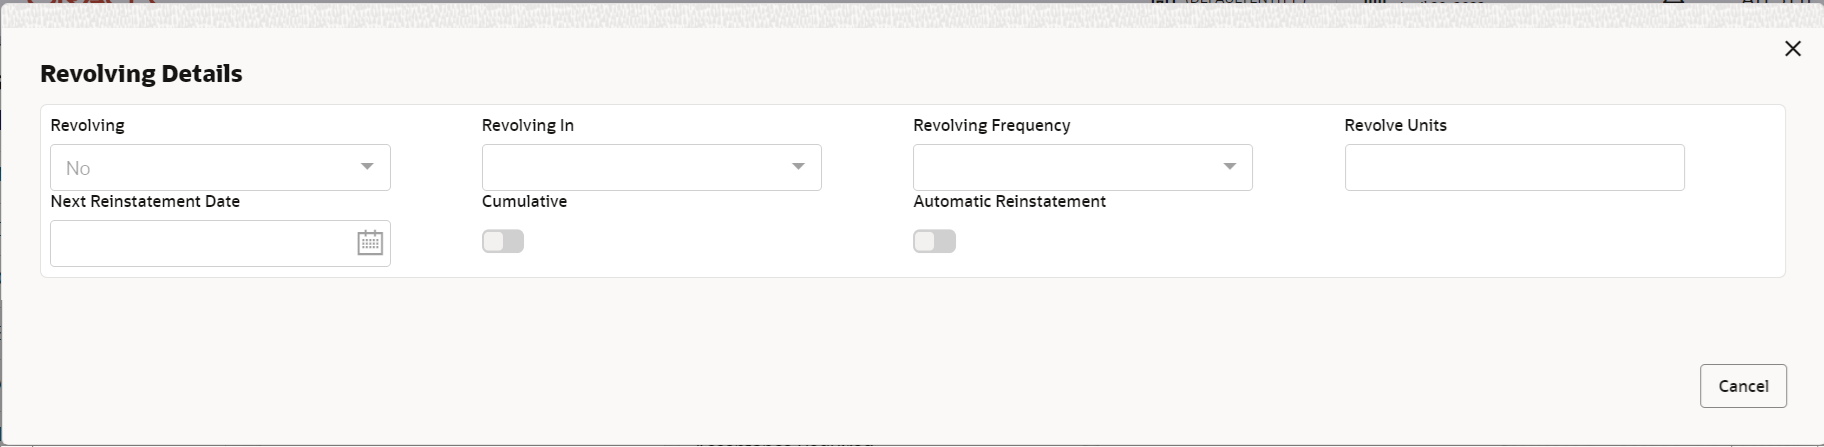The width and height of the screenshot is (1824, 447).
Task: Enable the Automatic Reinstatement switch
Action: (x=934, y=241)
